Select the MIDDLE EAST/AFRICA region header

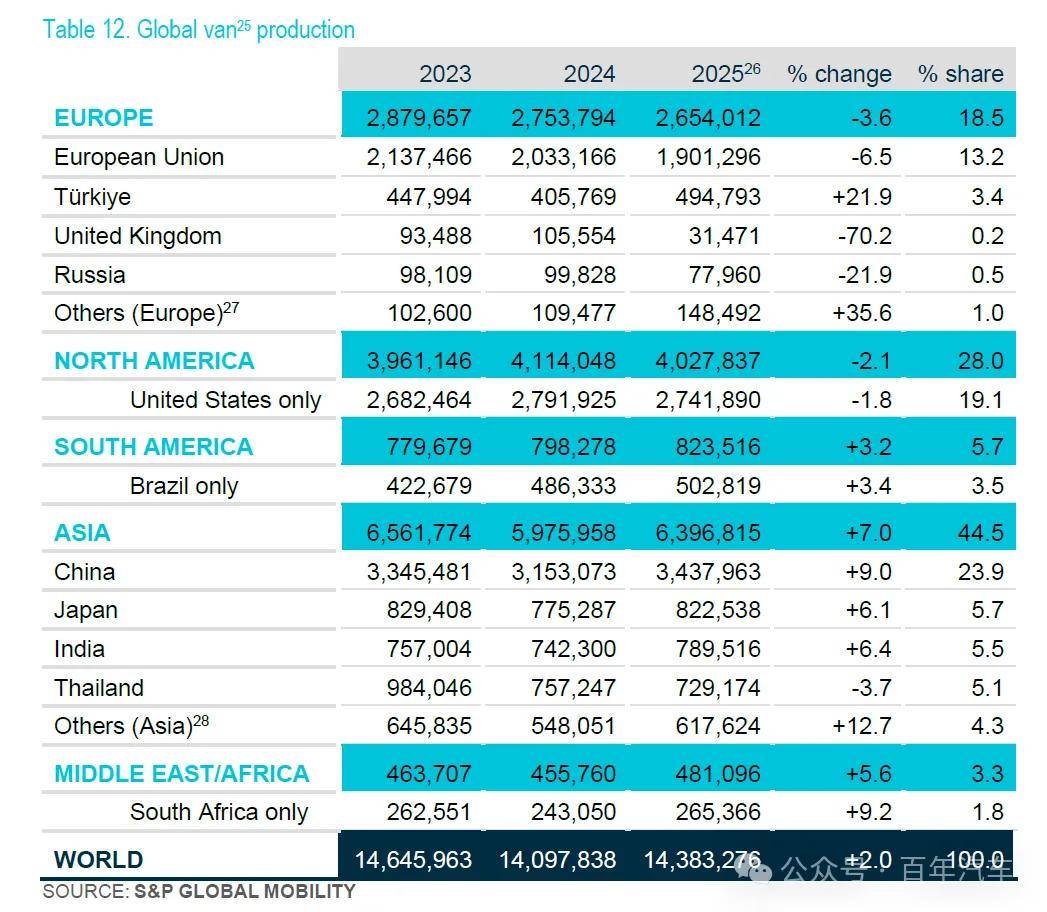coord(182,774)
